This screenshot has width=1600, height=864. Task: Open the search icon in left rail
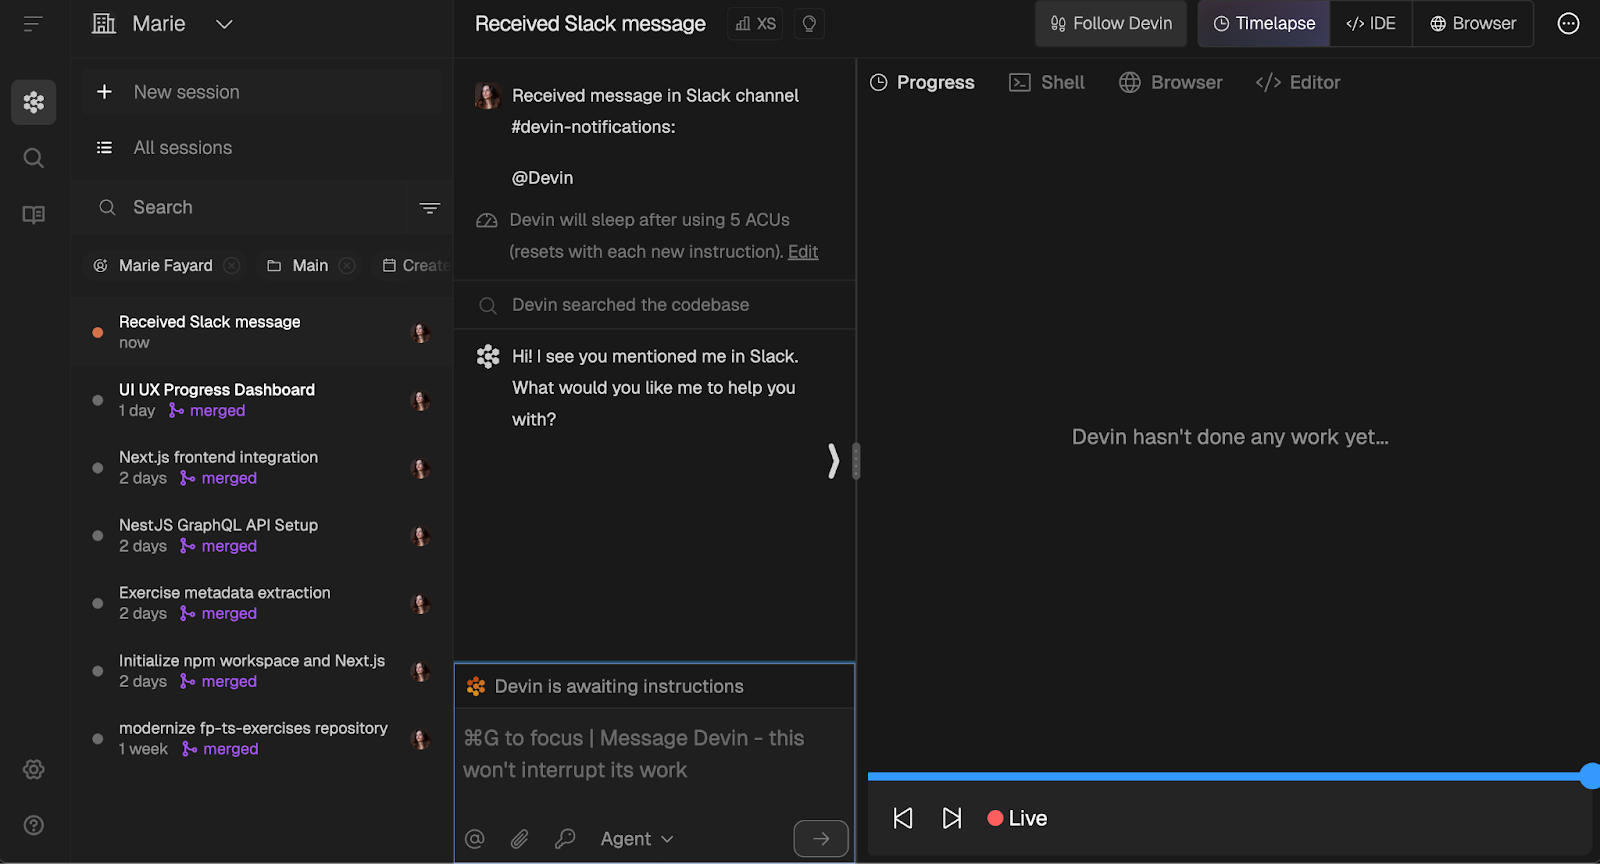[33, 158]
